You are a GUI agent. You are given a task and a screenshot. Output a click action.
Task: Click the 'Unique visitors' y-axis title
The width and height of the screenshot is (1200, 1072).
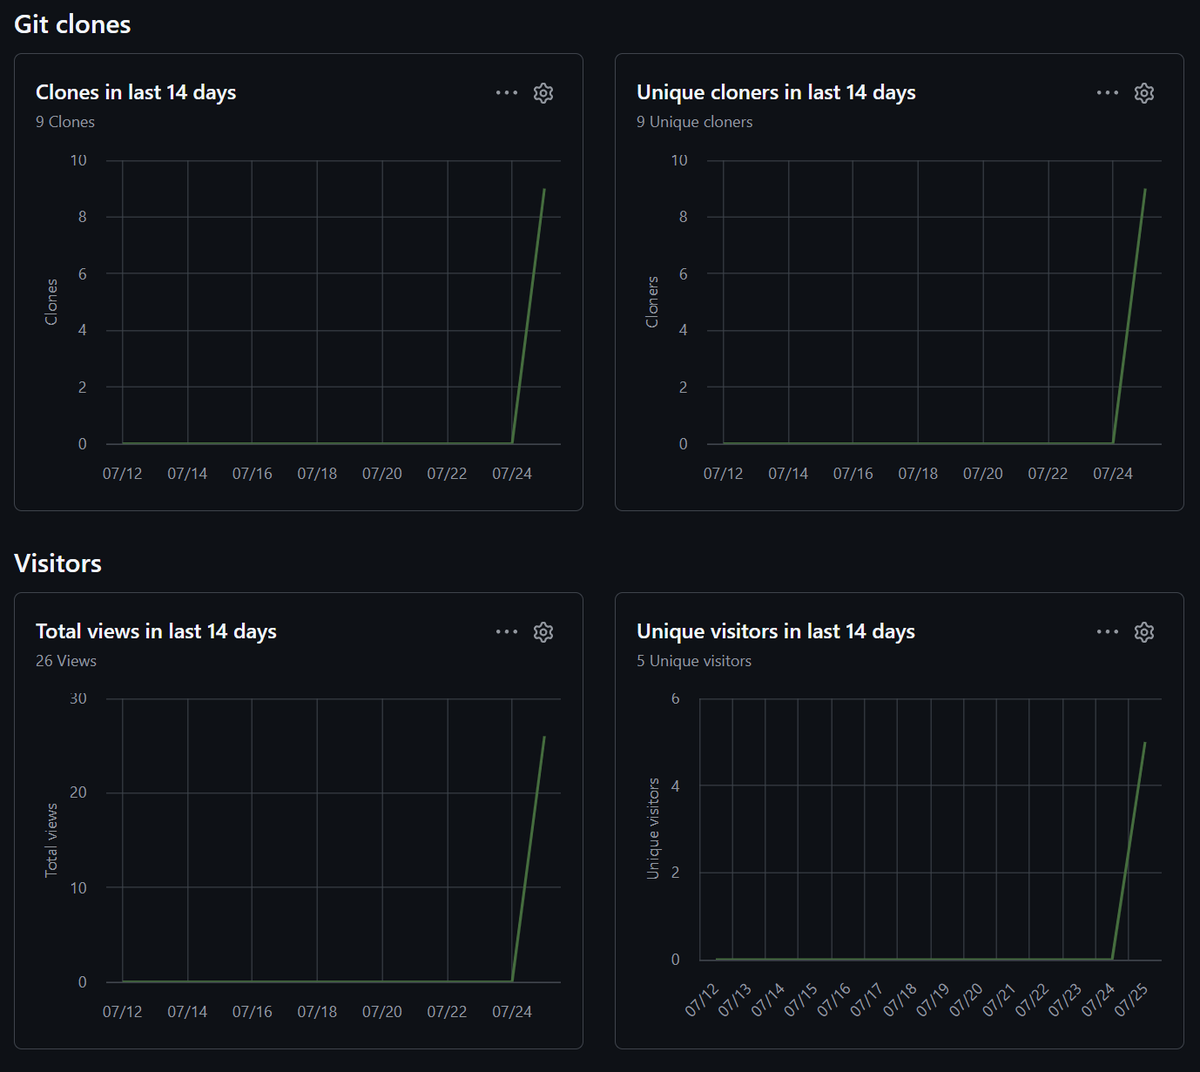(x=652, y=829)
